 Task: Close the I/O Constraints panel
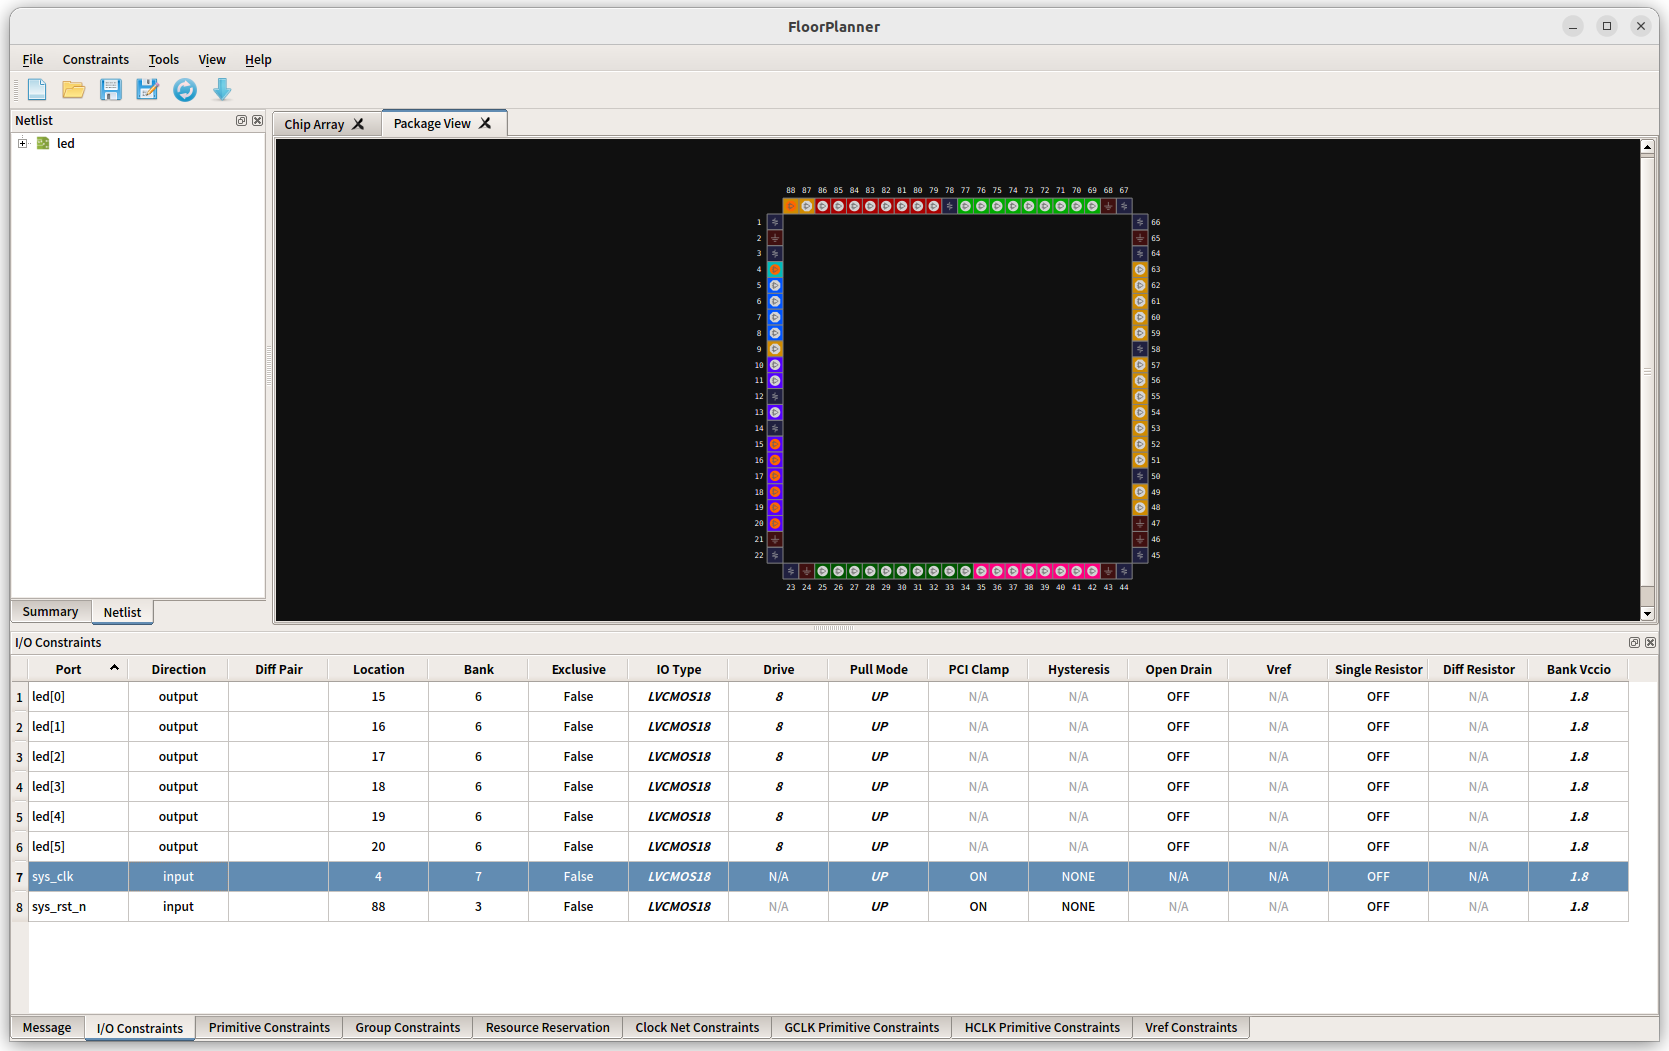click(x=1650, y=642)
